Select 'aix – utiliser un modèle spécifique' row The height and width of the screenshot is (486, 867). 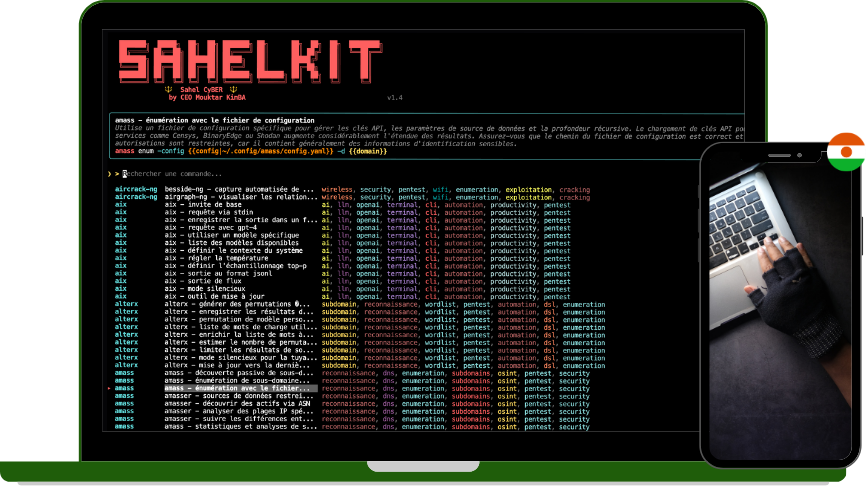click(x=342, y=235)
